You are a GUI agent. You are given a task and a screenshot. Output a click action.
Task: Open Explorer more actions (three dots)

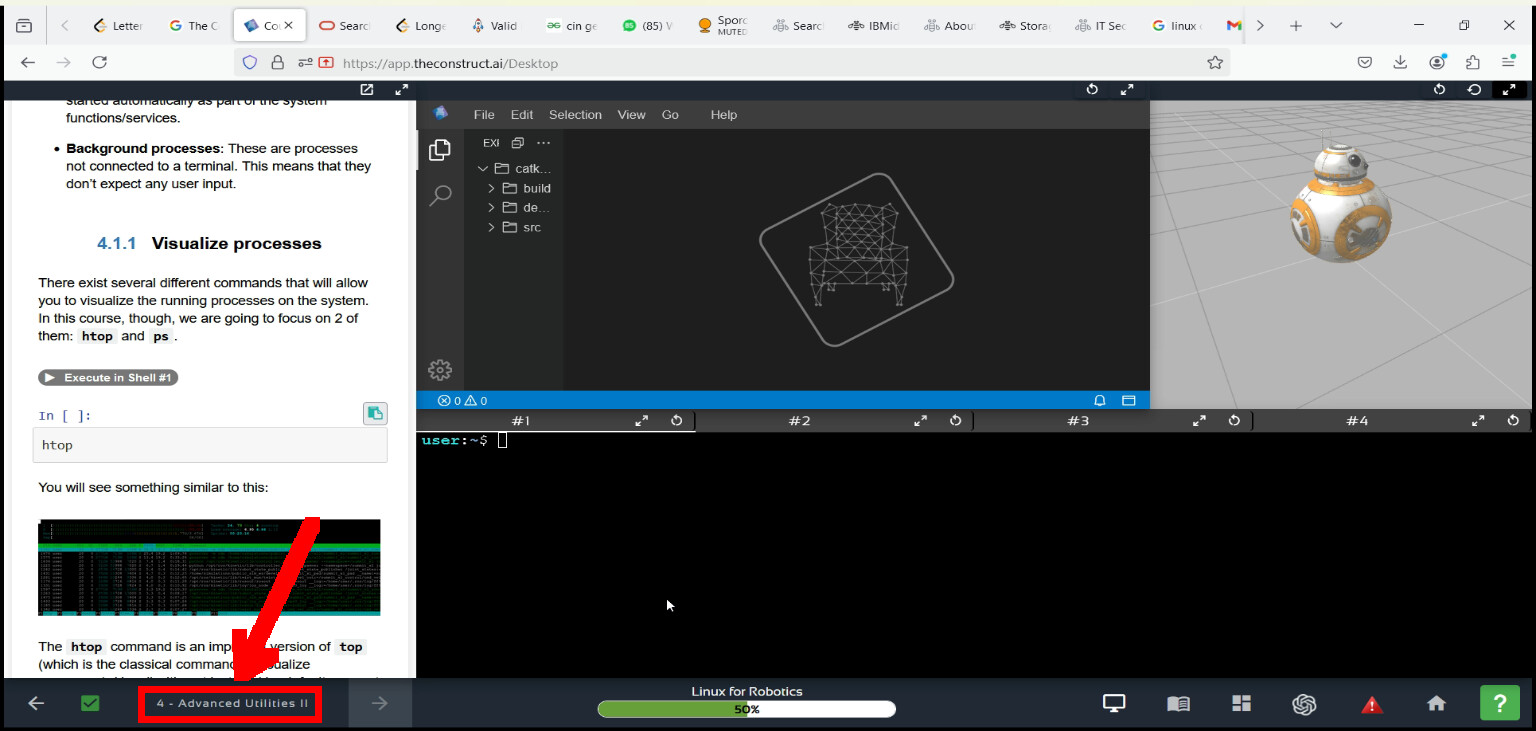click(x=543, y=143)
